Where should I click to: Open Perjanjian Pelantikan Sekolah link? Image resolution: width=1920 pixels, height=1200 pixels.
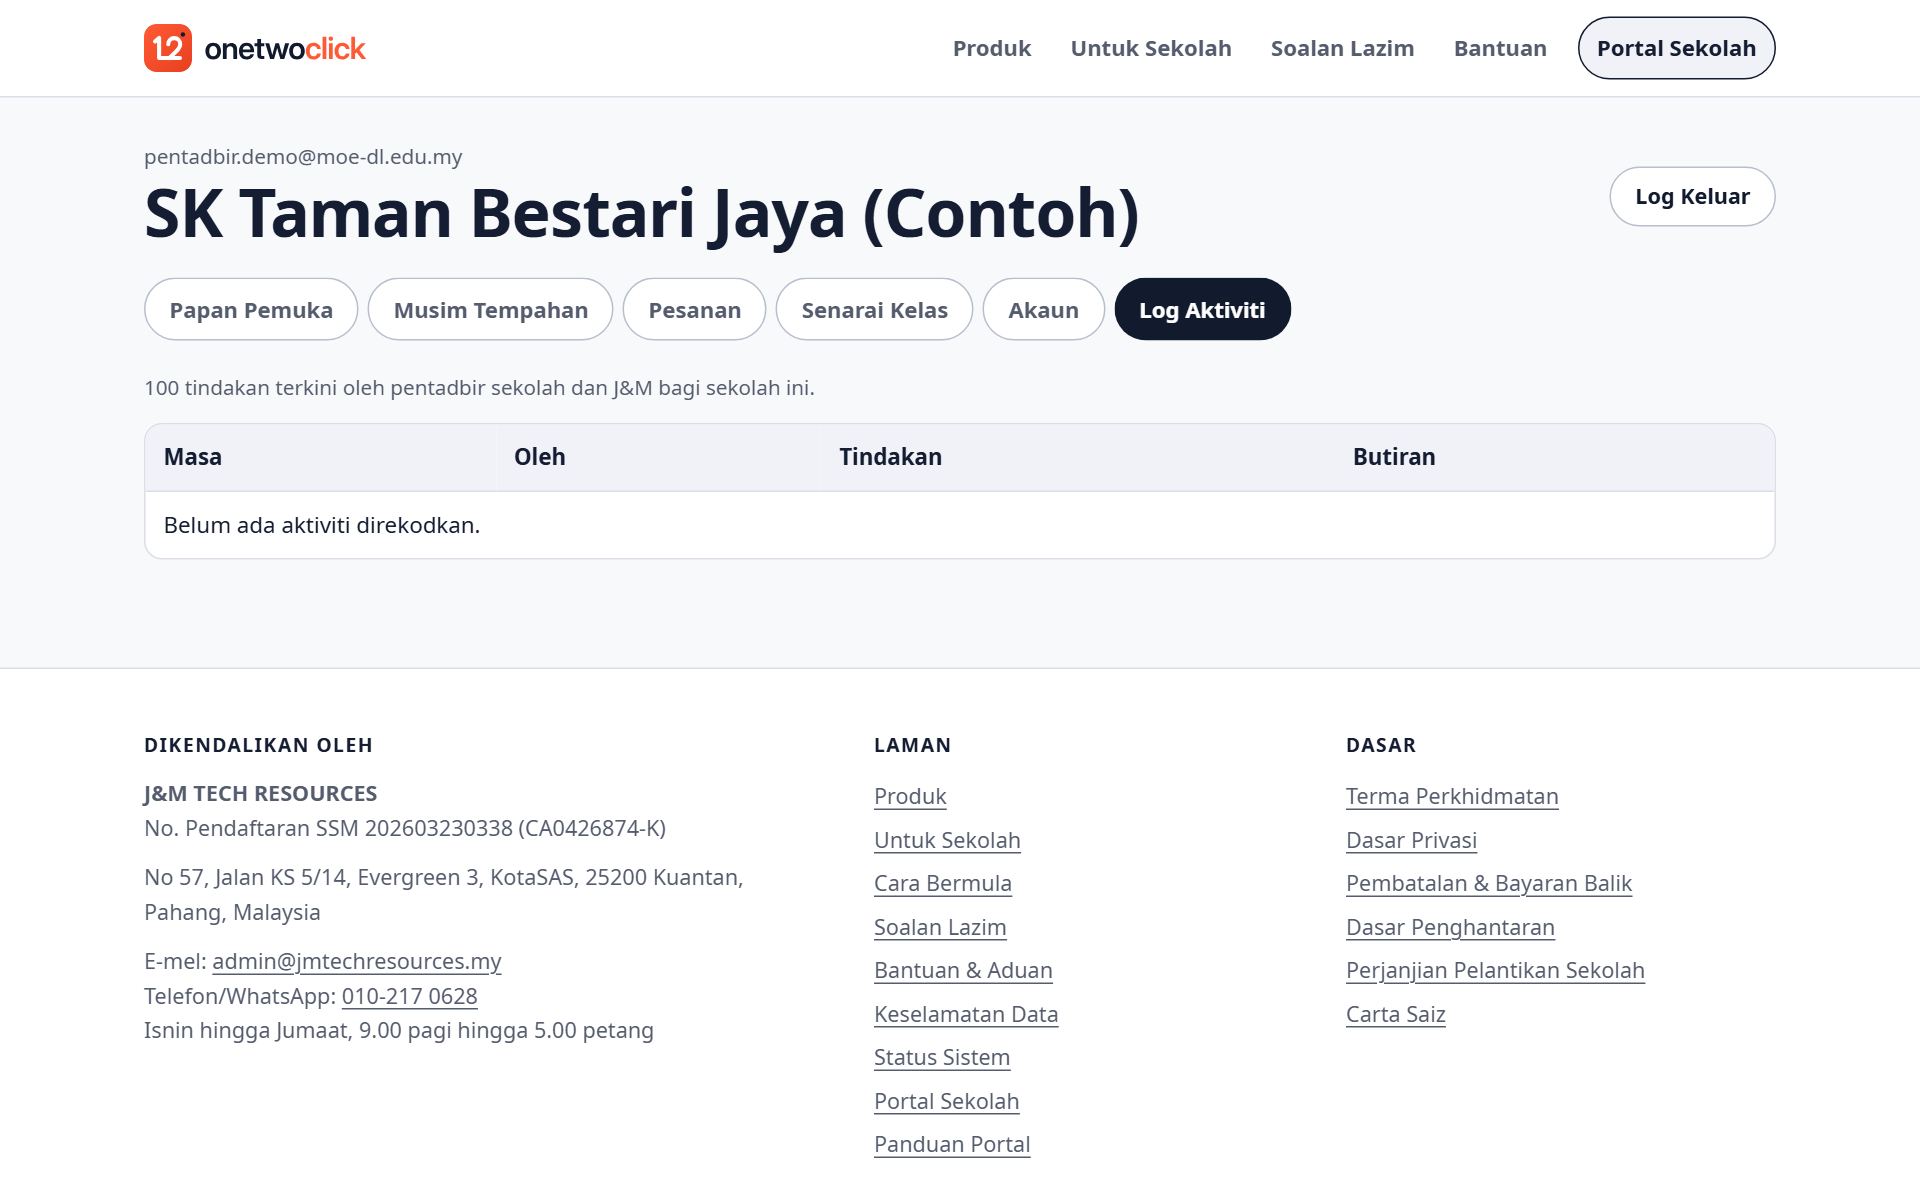(x=1495, y=970)
